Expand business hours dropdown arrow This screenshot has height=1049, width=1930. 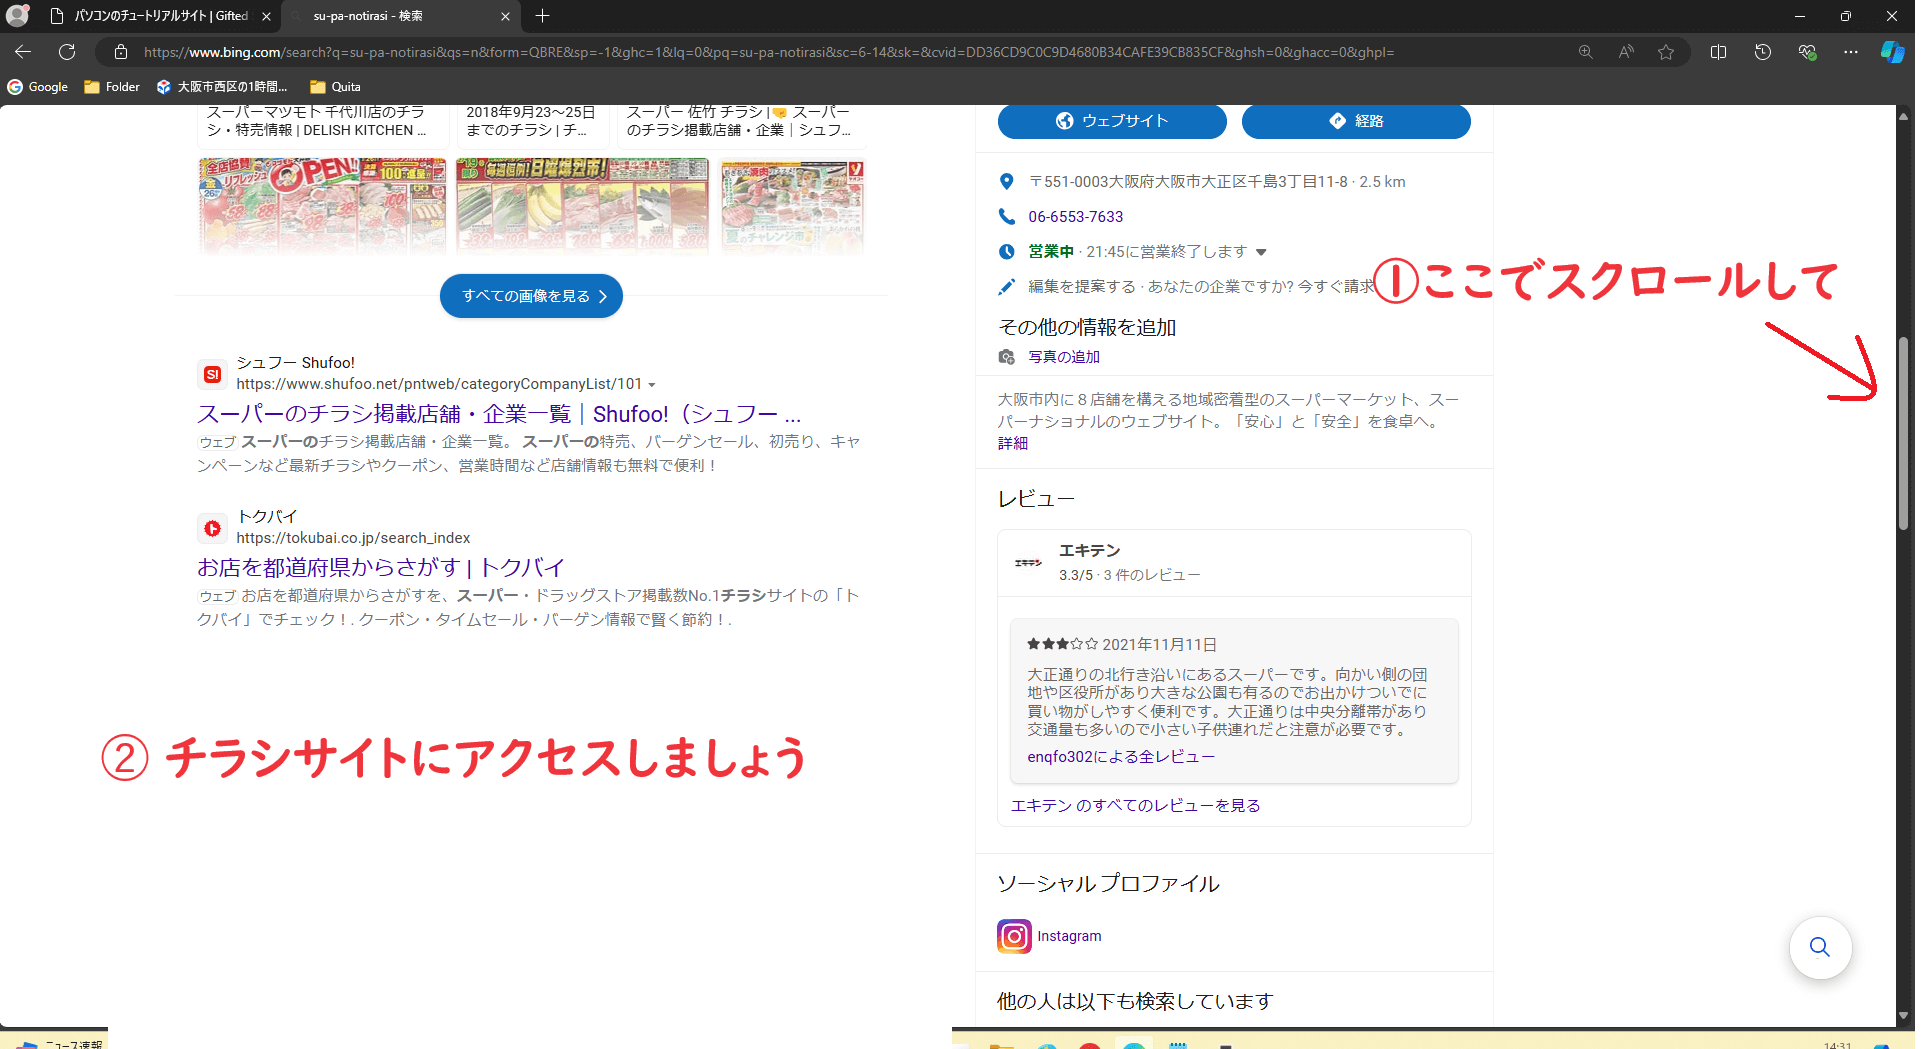coord(1261,252)
